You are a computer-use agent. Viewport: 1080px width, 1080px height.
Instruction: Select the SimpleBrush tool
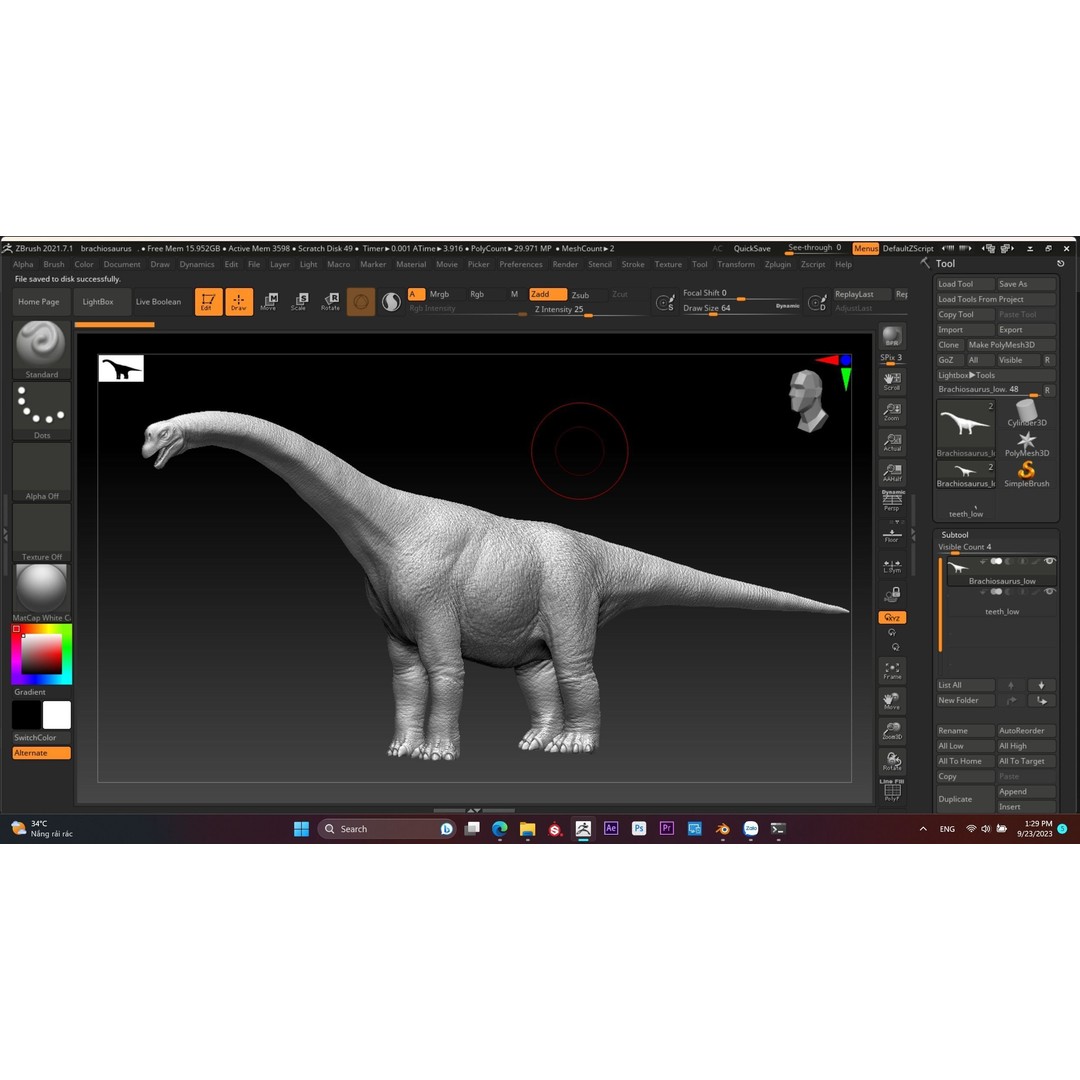click(1026, 474)
